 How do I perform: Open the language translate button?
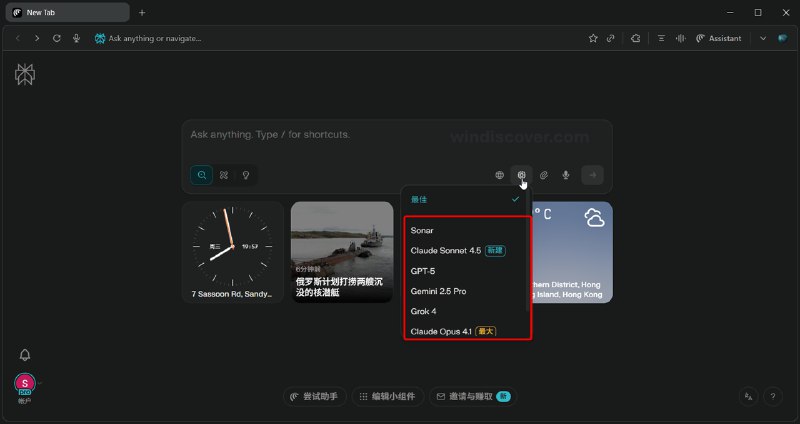pyautogui.click(x=748, y=396)
